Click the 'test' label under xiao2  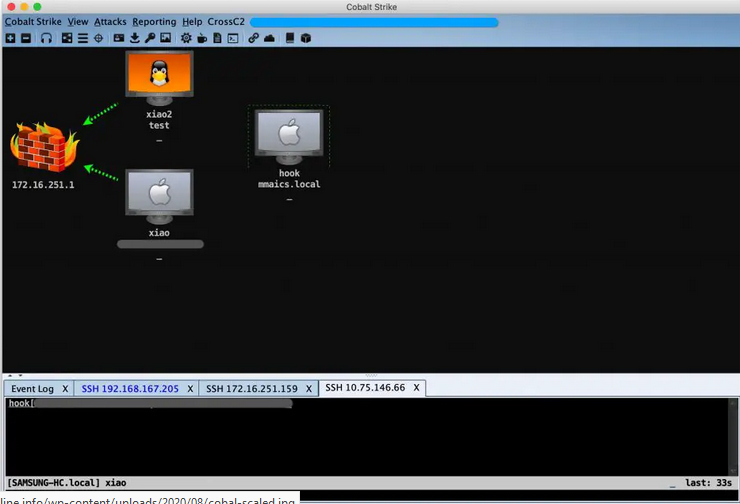[159, 125]
